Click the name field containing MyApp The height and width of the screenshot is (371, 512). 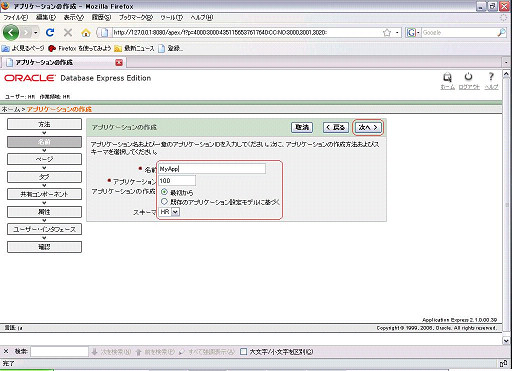(212, 169)
